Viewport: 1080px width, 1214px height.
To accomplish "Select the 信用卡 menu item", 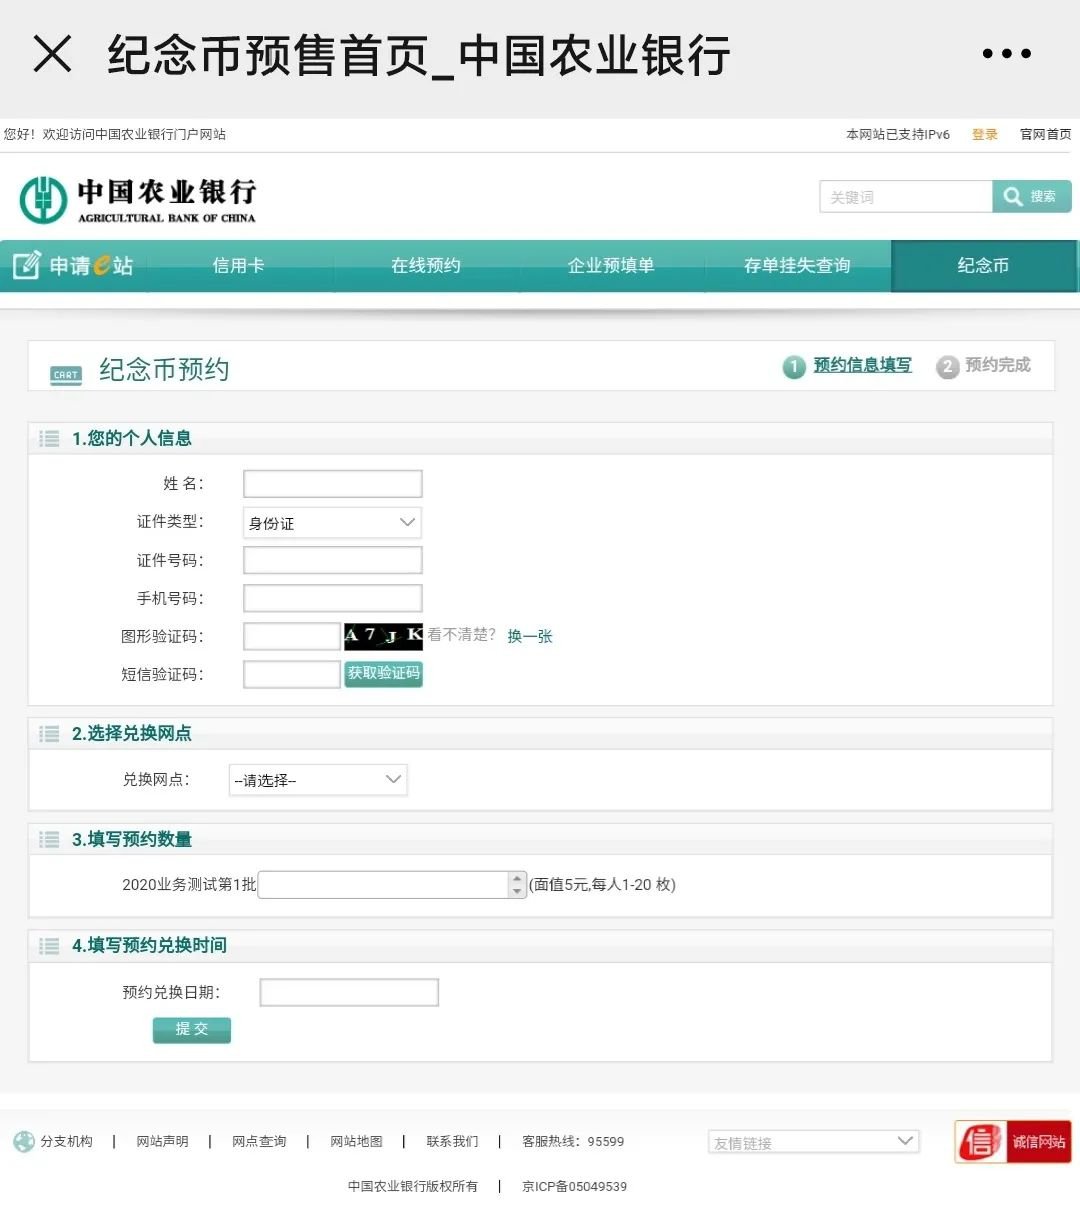I will [x=238, y=266].
